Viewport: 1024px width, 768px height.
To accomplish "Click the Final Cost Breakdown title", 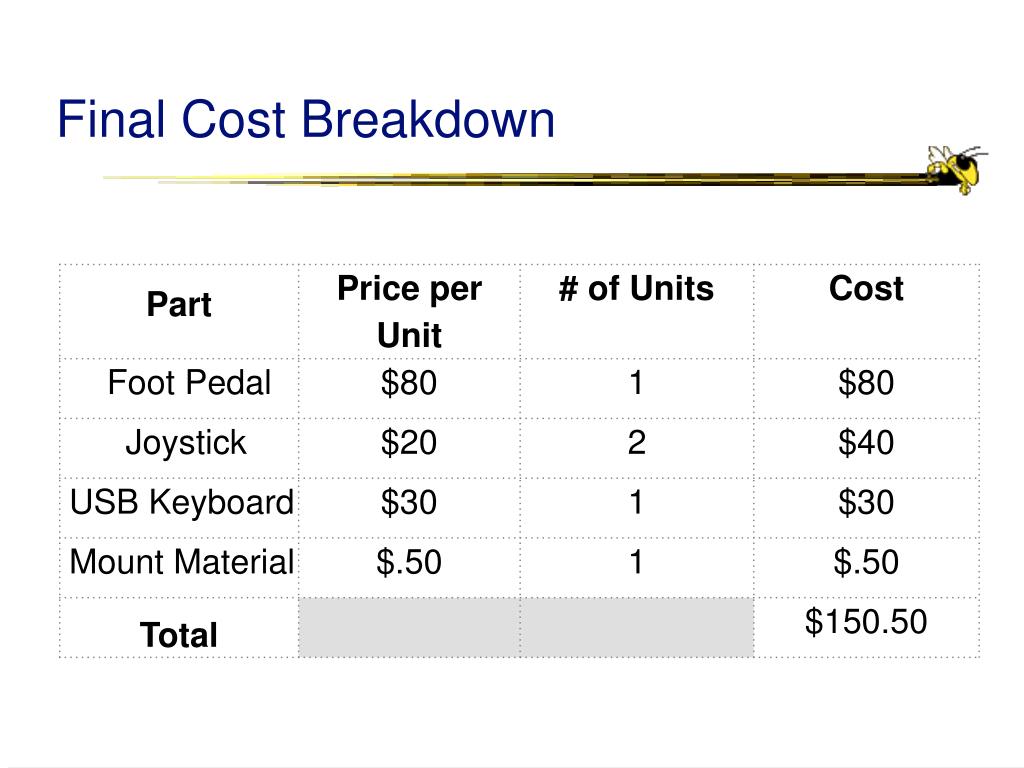I will tap(306, 120).
